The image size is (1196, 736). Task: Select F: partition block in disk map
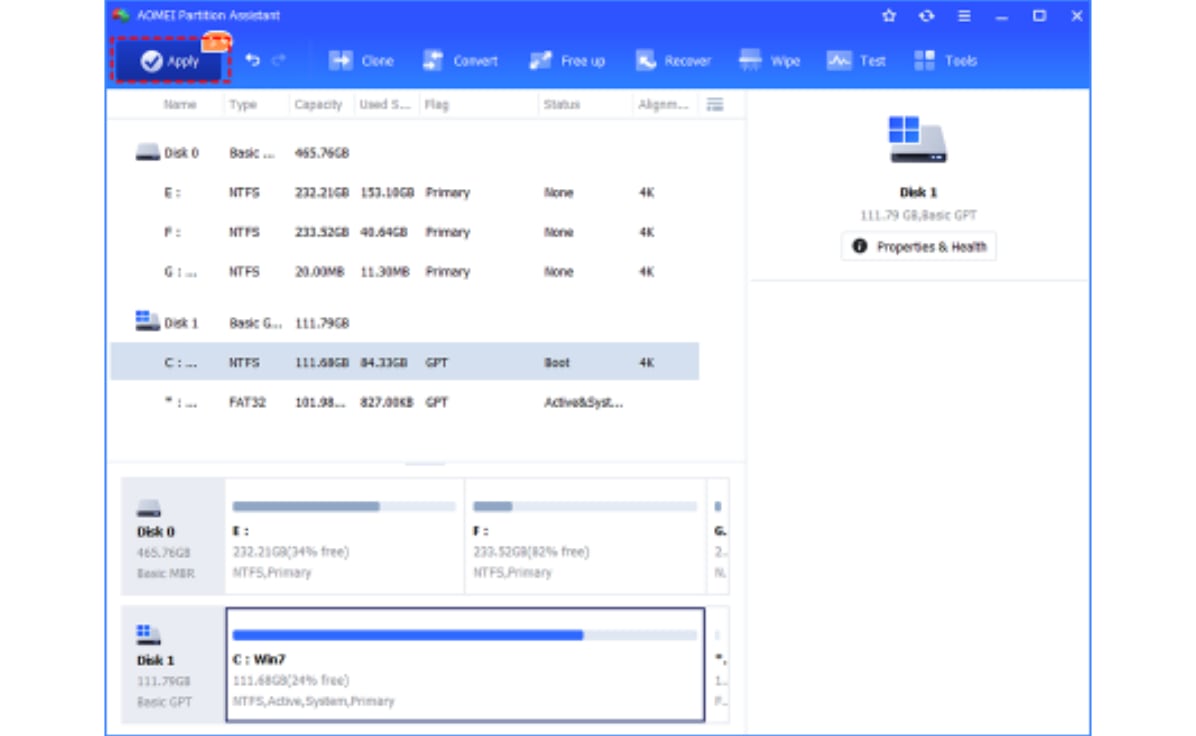585,536
